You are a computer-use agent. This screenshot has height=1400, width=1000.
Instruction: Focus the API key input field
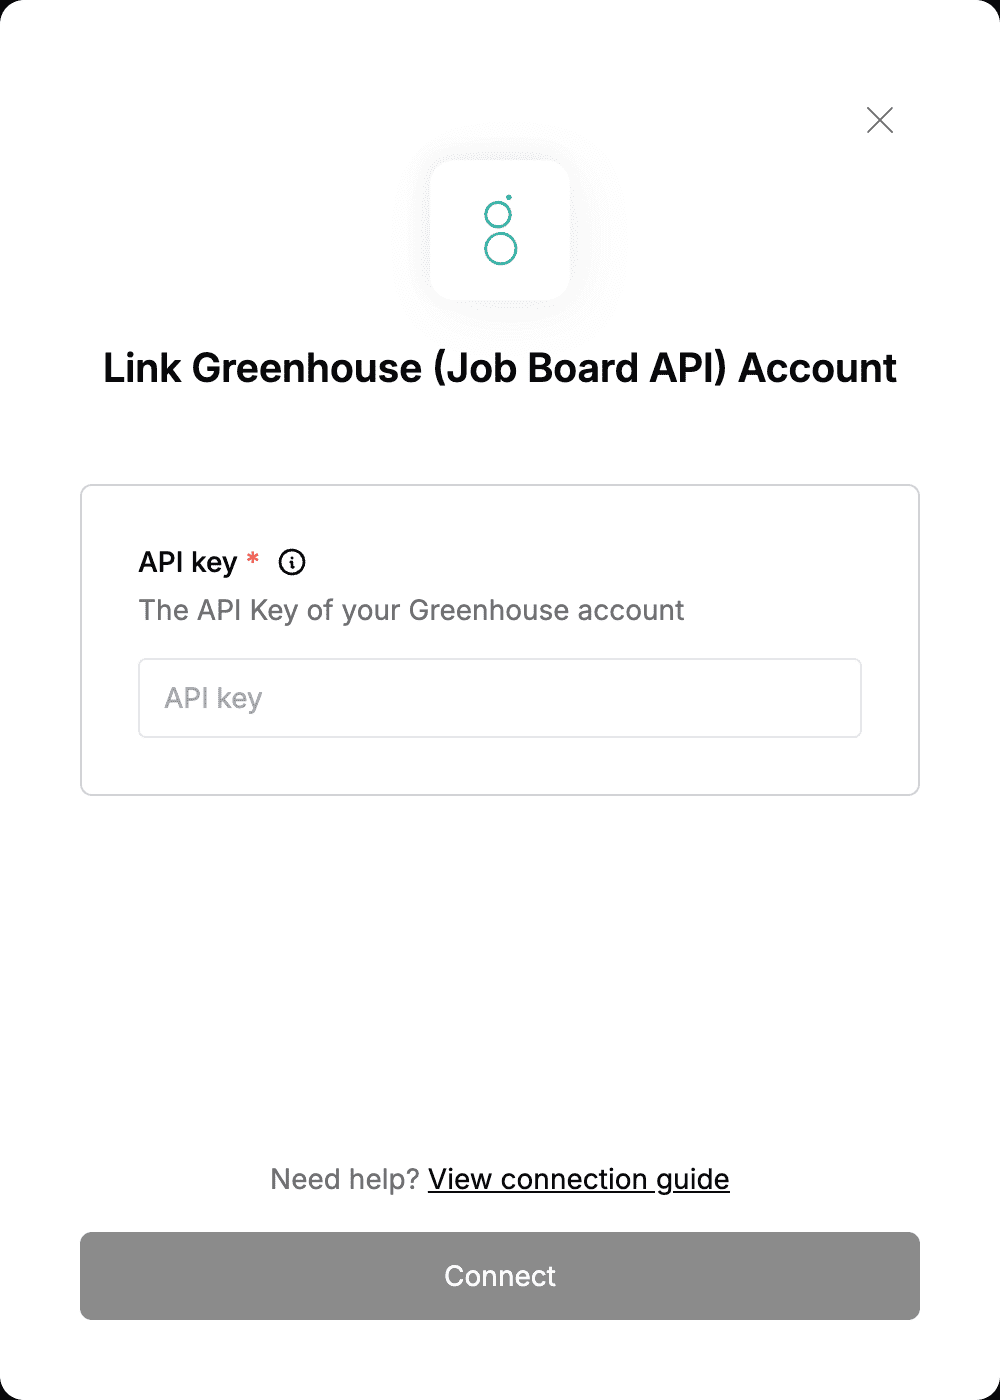[500, 698]
